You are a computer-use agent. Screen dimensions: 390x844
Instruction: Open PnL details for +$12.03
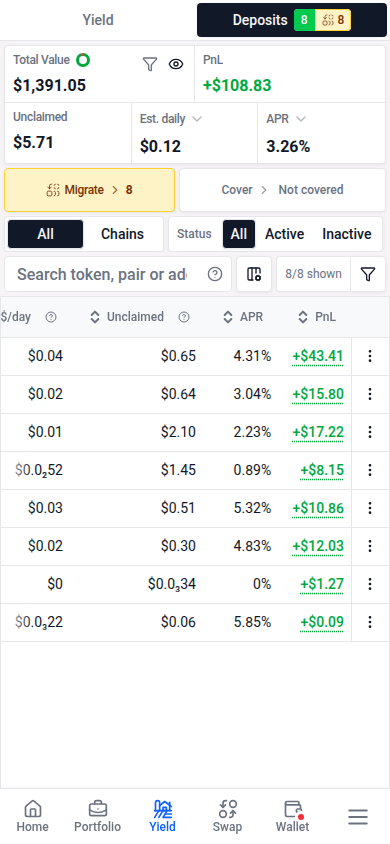[318, 546]
